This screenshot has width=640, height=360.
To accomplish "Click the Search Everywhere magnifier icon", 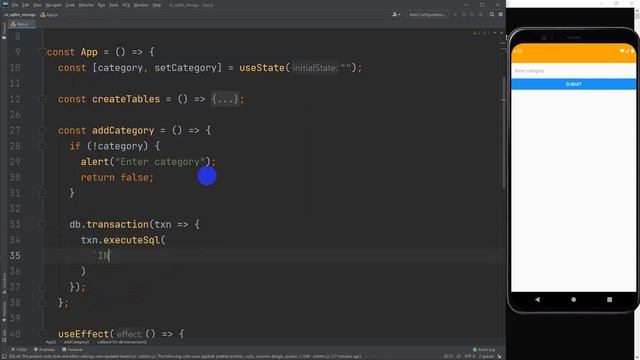I will tap(492, 14).
